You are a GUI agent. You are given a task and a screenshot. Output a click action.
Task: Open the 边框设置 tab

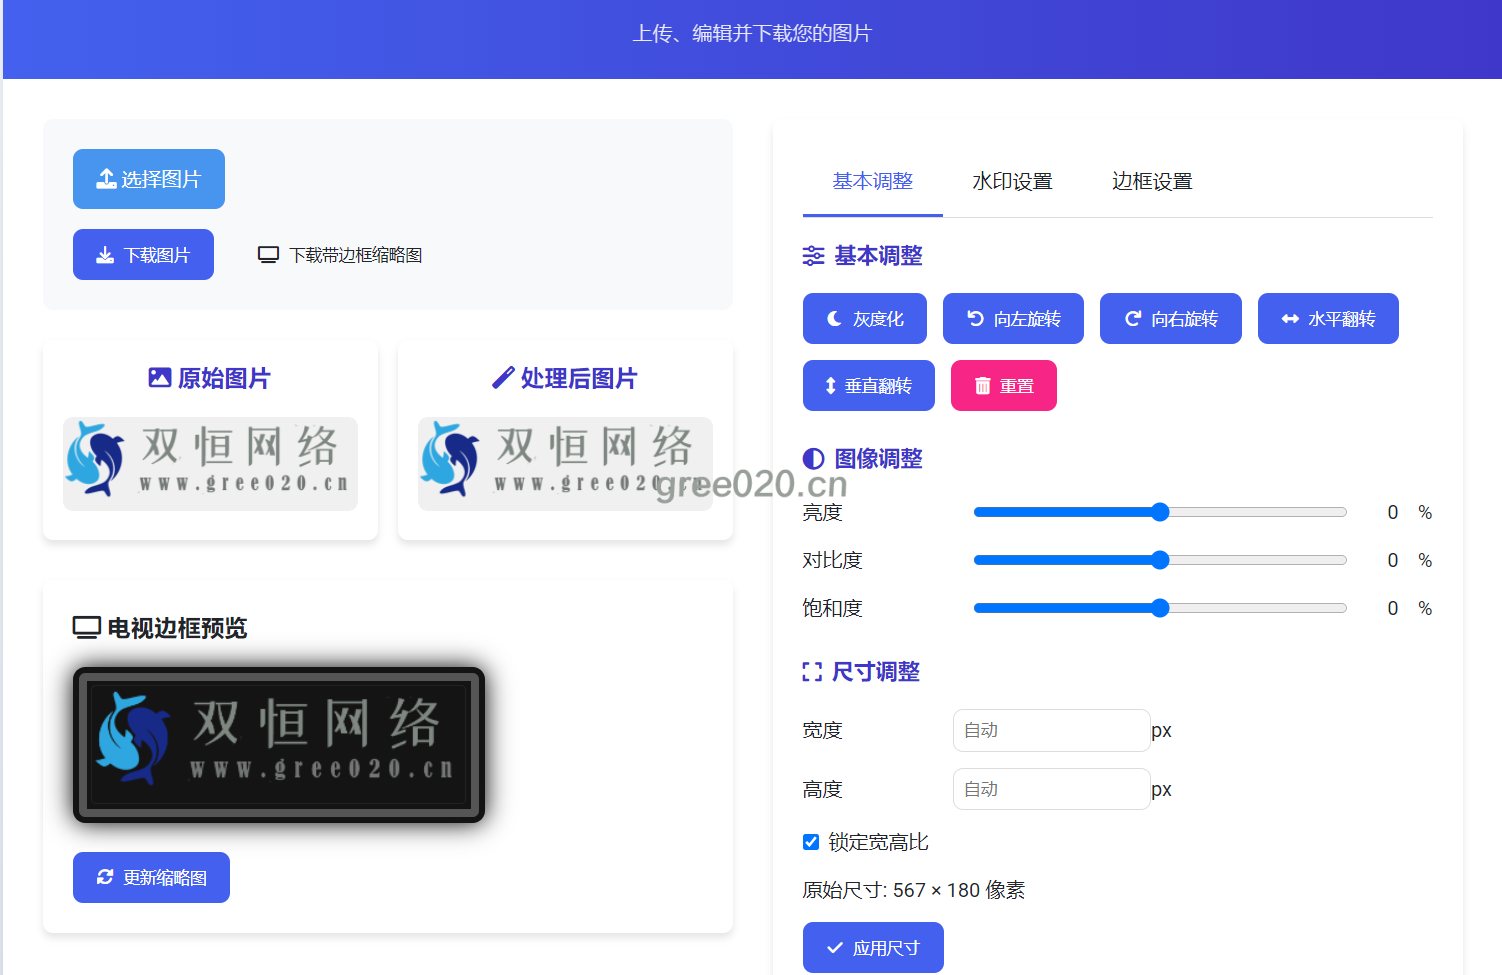(1152, 181)
